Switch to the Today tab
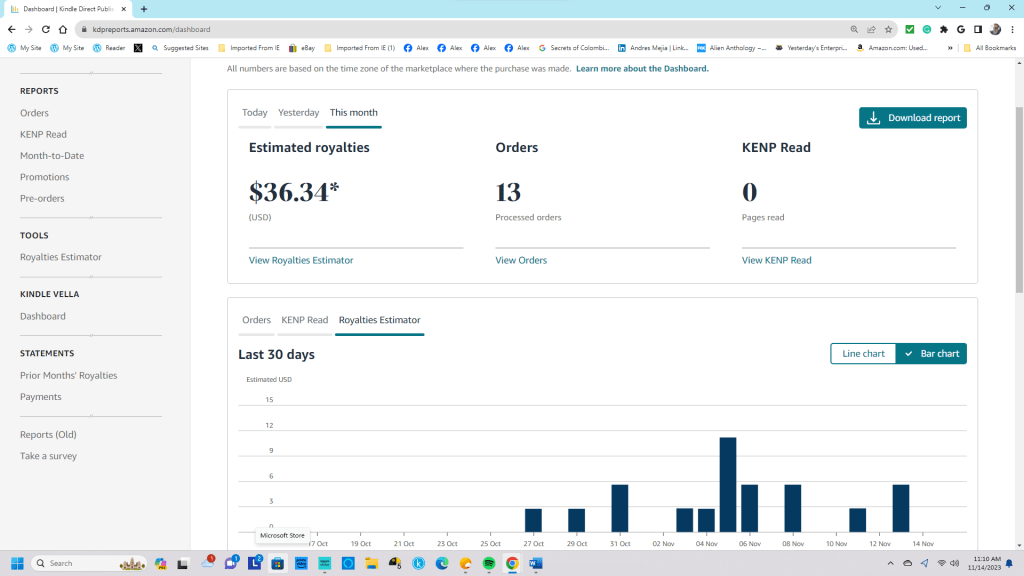 coord(255,113)
